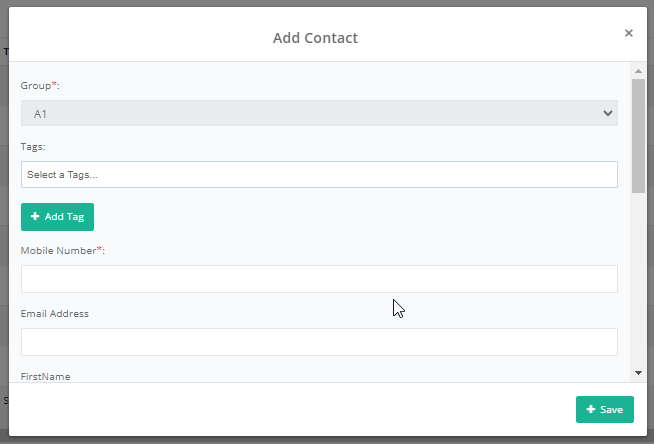Click the Add Contact dialog title

315,38
